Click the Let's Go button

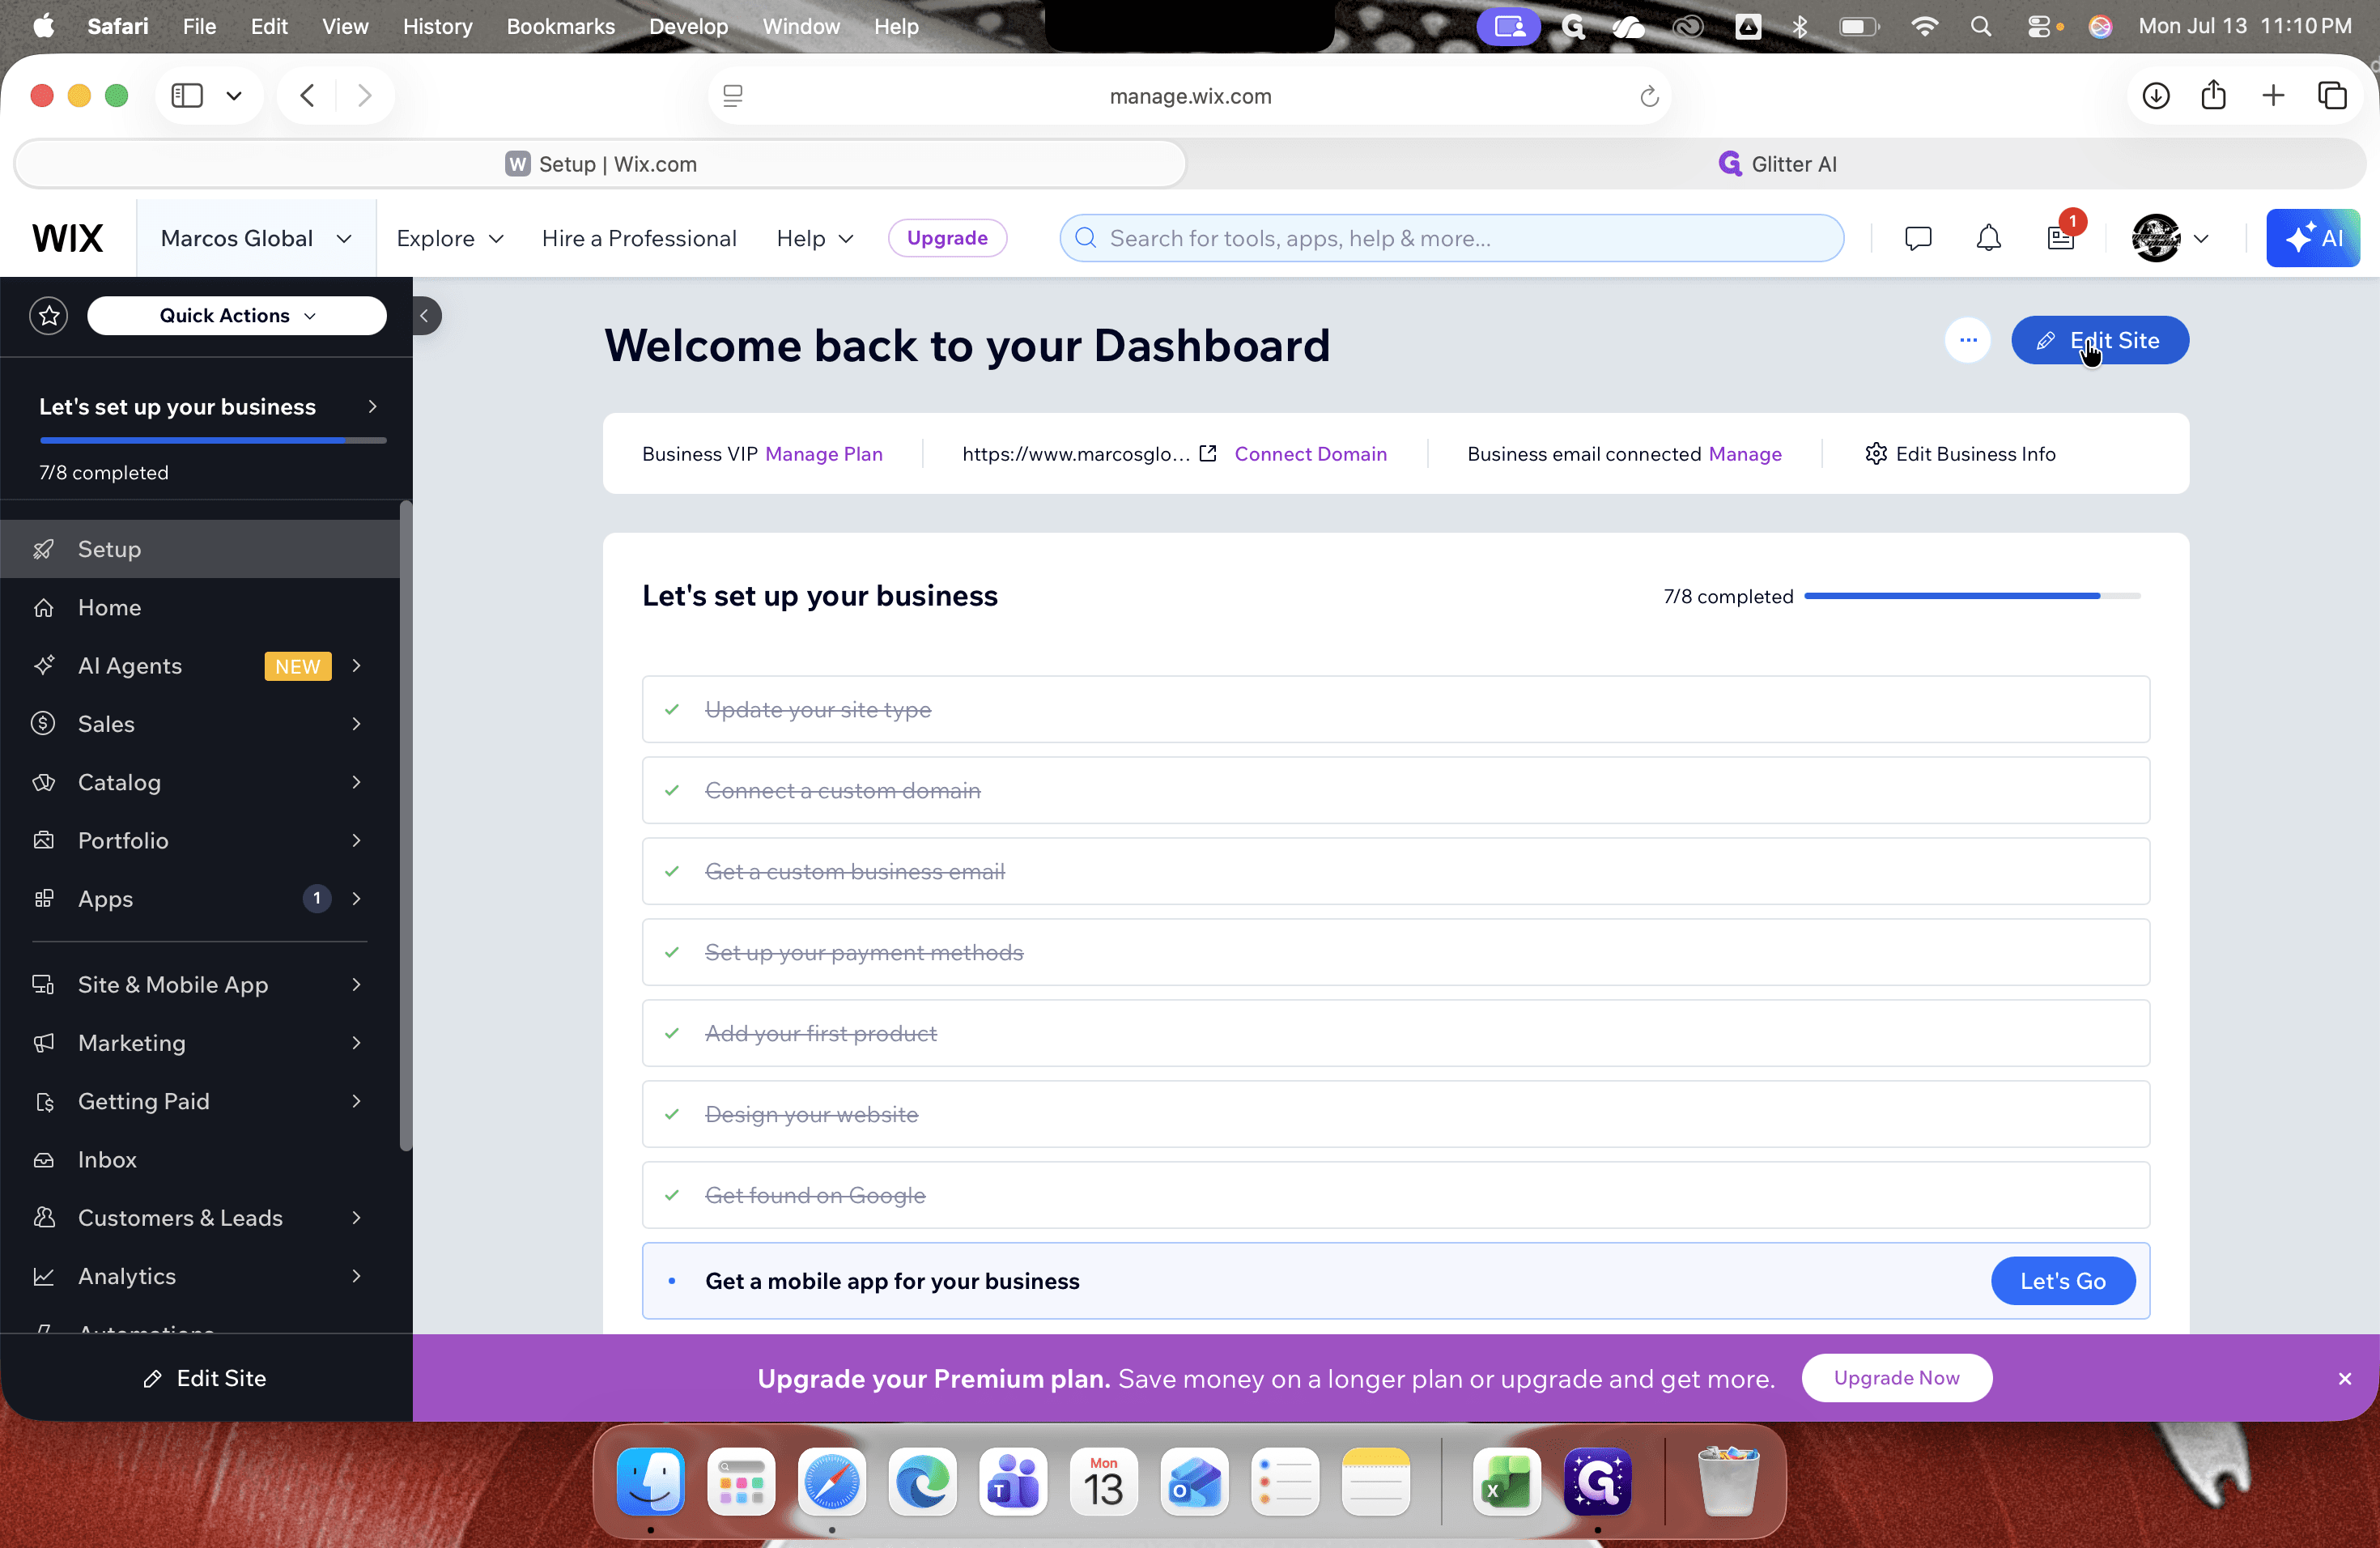pyautogui.click(x=2062, y=1280)
